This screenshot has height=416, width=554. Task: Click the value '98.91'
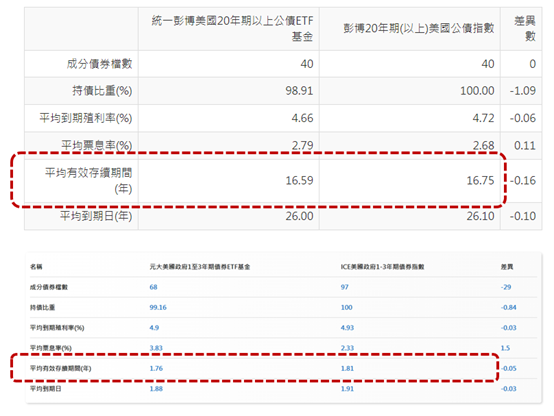pyautogui.click(x=299, y=91)
